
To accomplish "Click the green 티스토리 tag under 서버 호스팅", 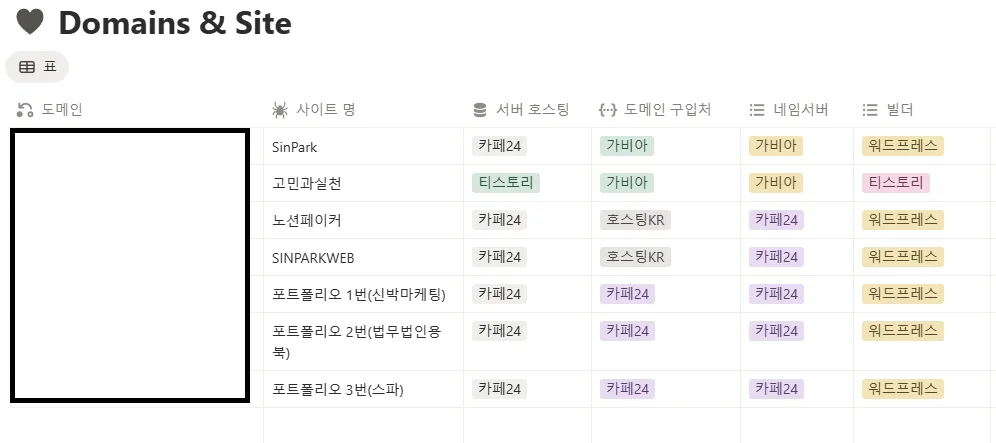I will tap(506, 183).
